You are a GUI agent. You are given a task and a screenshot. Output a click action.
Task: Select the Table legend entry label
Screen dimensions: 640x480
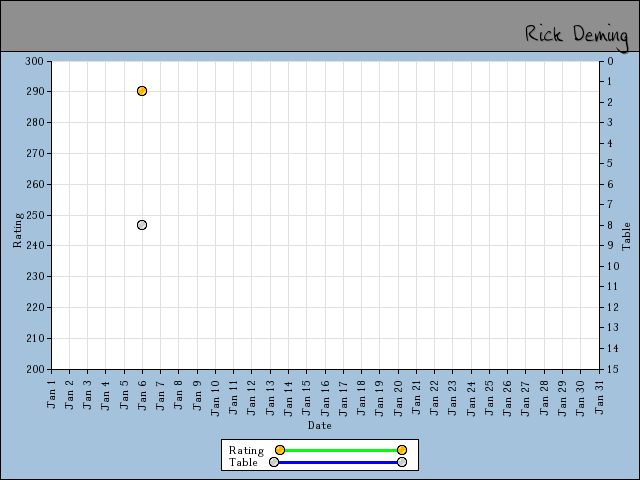[243, 462]
